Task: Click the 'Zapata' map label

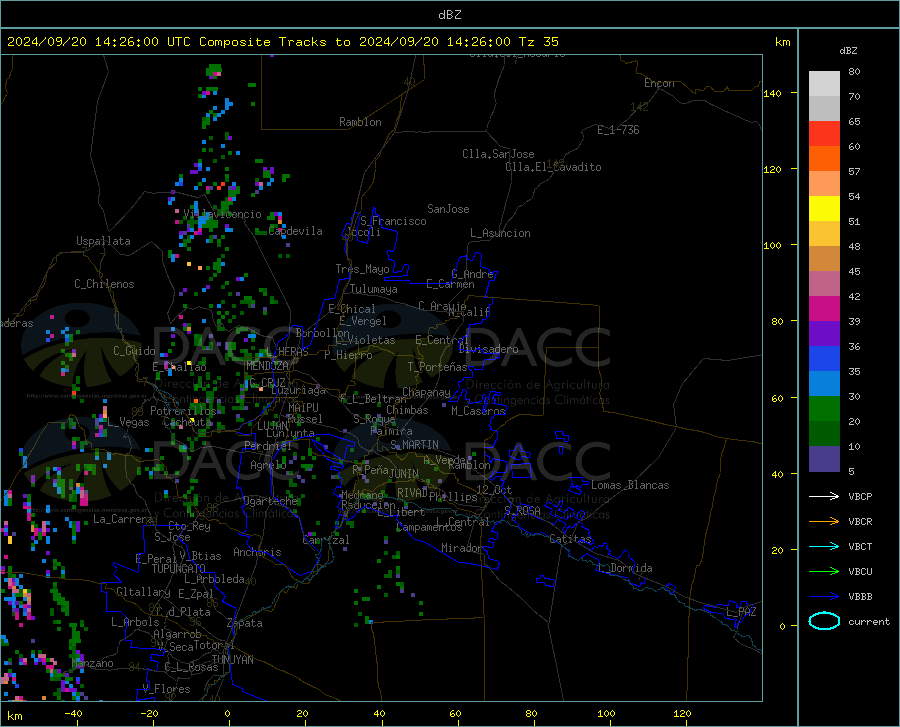Action: pyautogui.click(x=245, y=623)
